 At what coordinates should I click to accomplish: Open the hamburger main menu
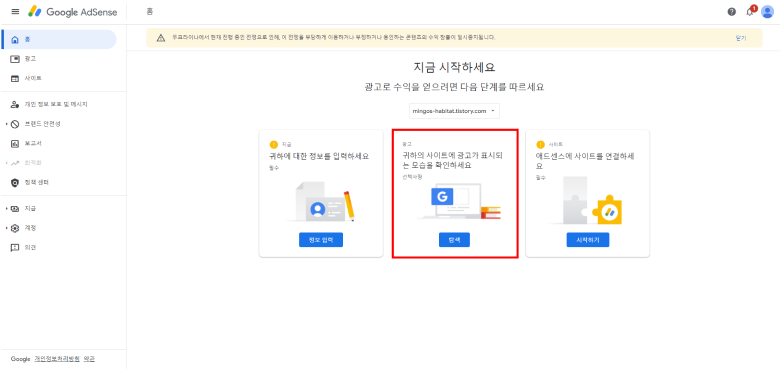point(15,11)
